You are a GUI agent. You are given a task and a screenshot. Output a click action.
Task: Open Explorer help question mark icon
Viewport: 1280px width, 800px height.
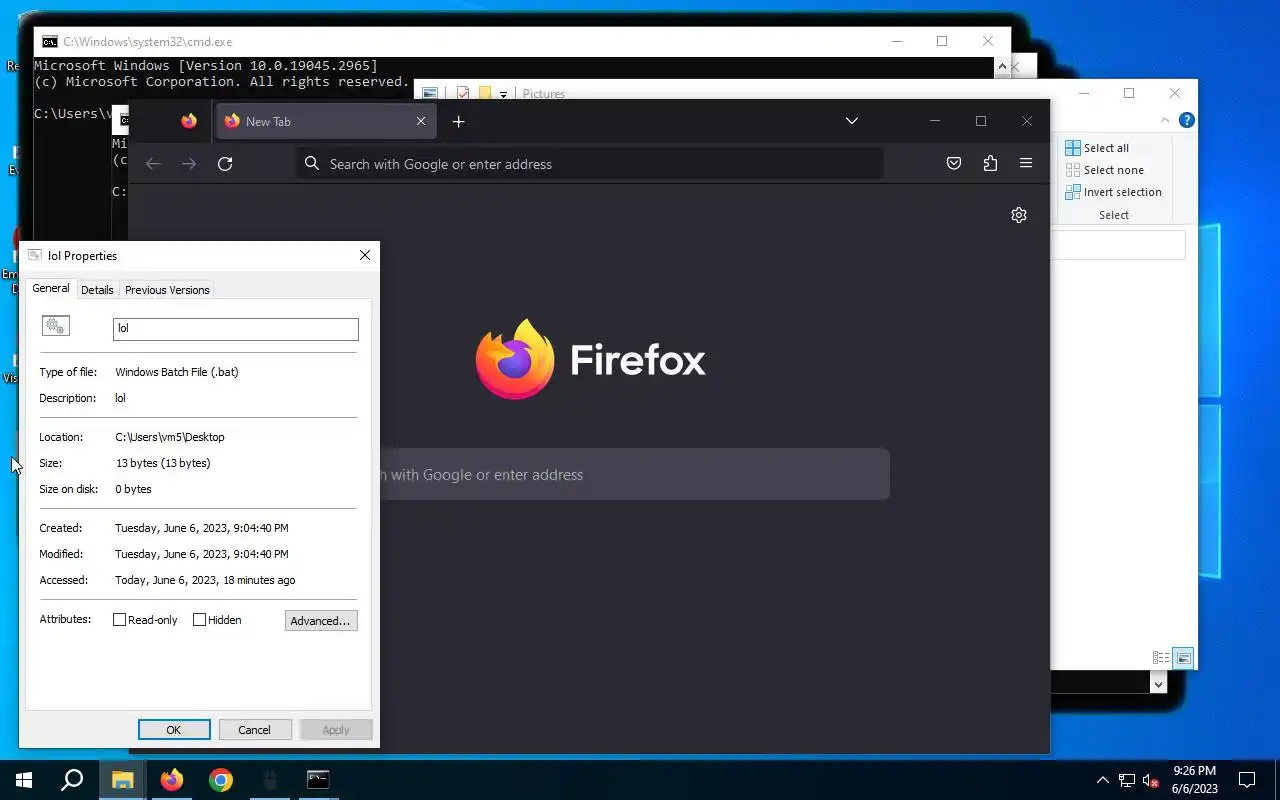click(x=1187, y=120)
